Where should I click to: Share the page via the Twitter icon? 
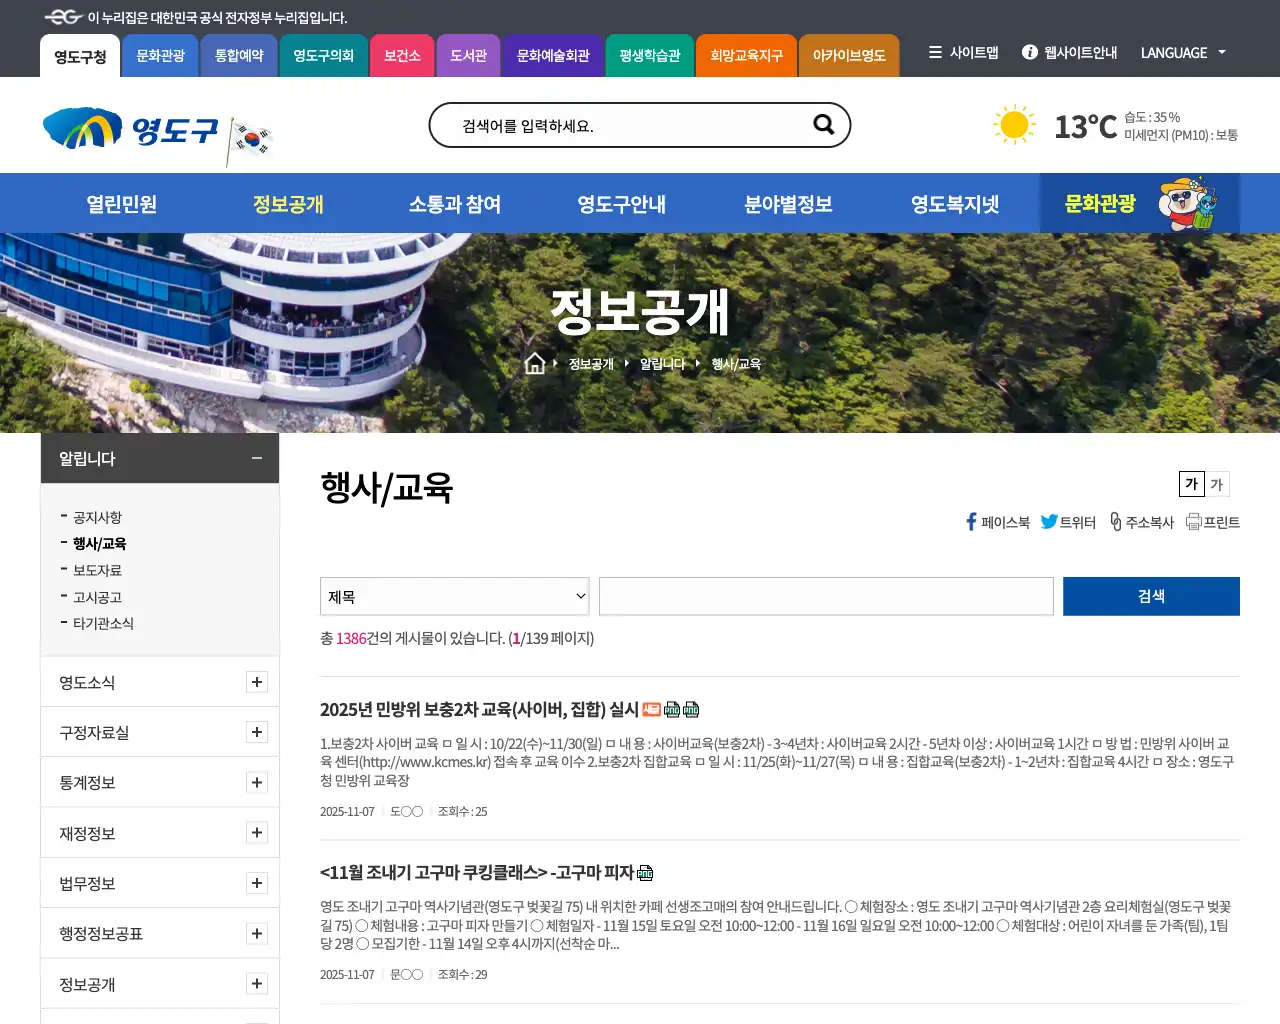point(1049,521)
